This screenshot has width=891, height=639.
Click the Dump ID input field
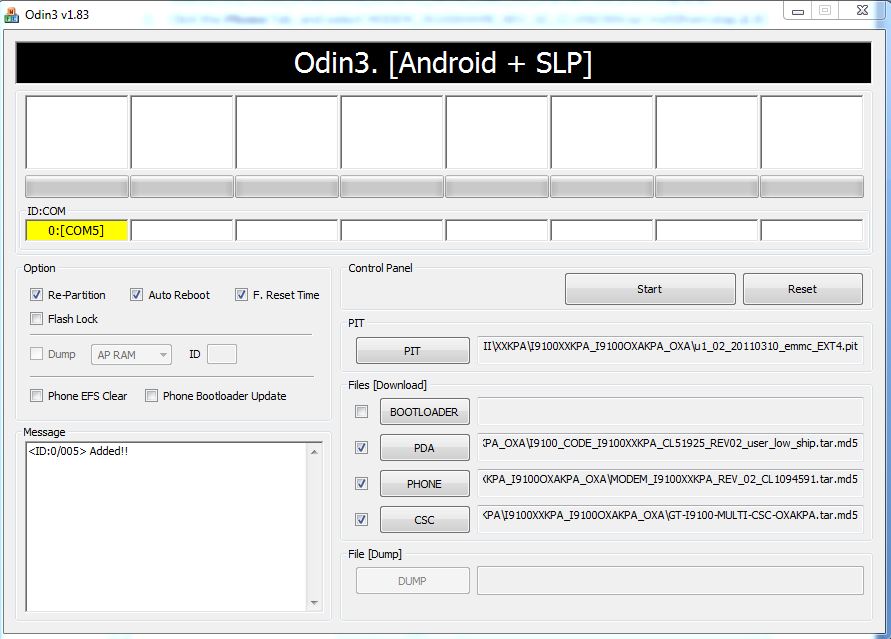pyautogui.click(x=222, y=354)
